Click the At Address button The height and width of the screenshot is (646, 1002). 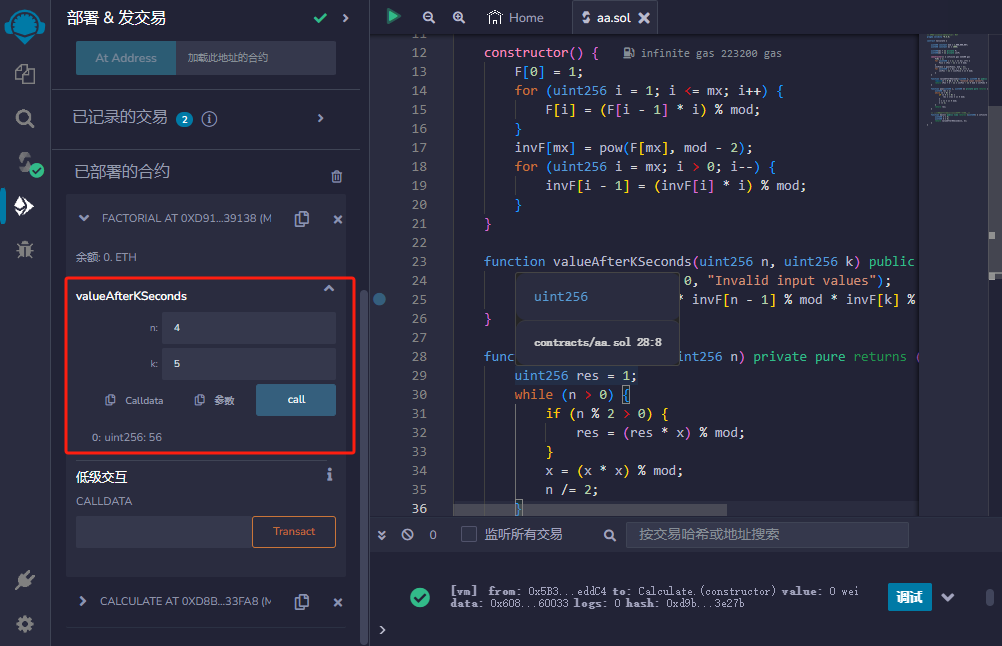pyautogui.click(x=126, y=58)
